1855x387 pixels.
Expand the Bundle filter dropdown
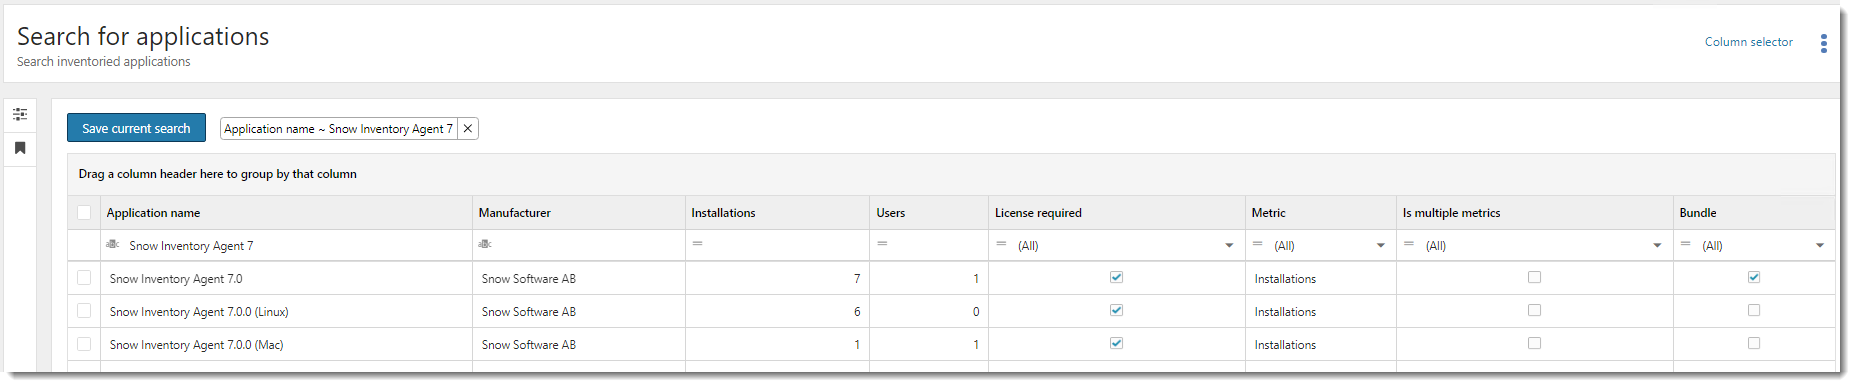(x=1819, y=246)
